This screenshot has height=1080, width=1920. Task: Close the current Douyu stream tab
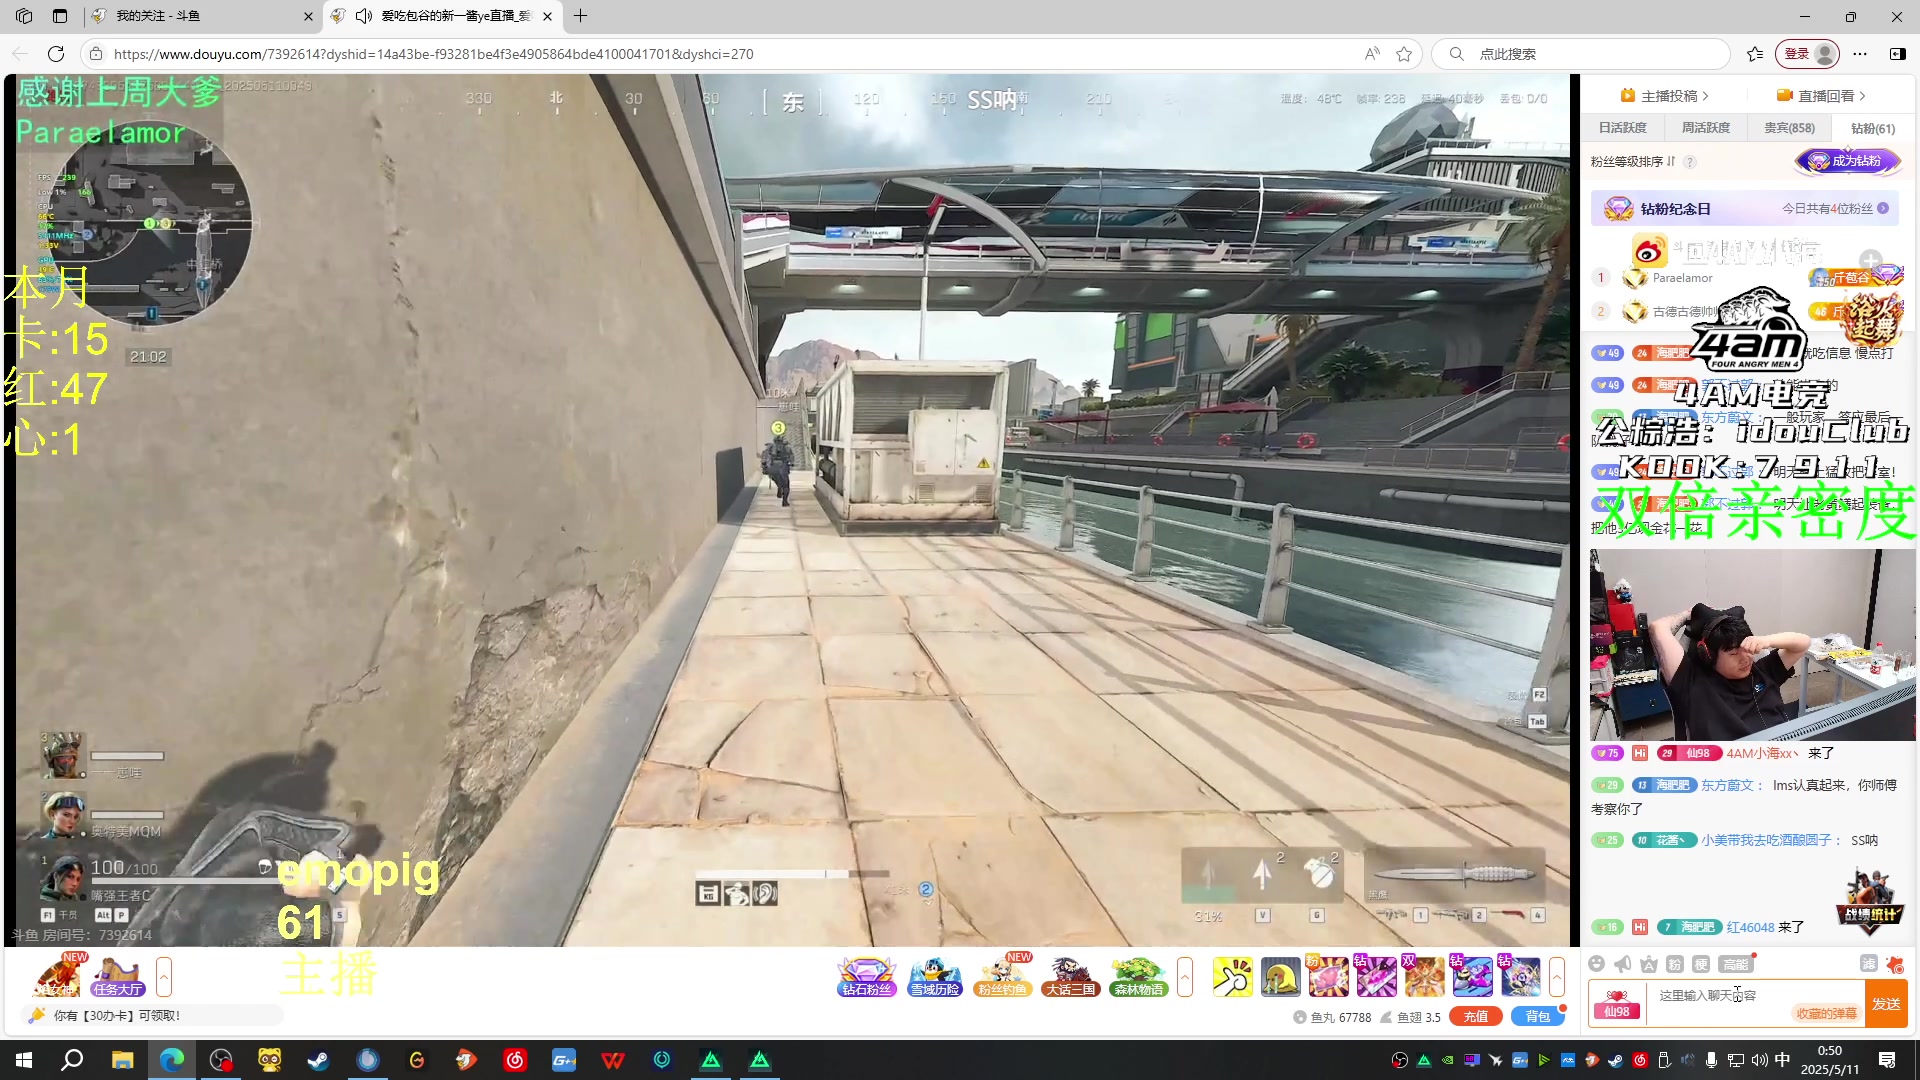pos(547,16)
